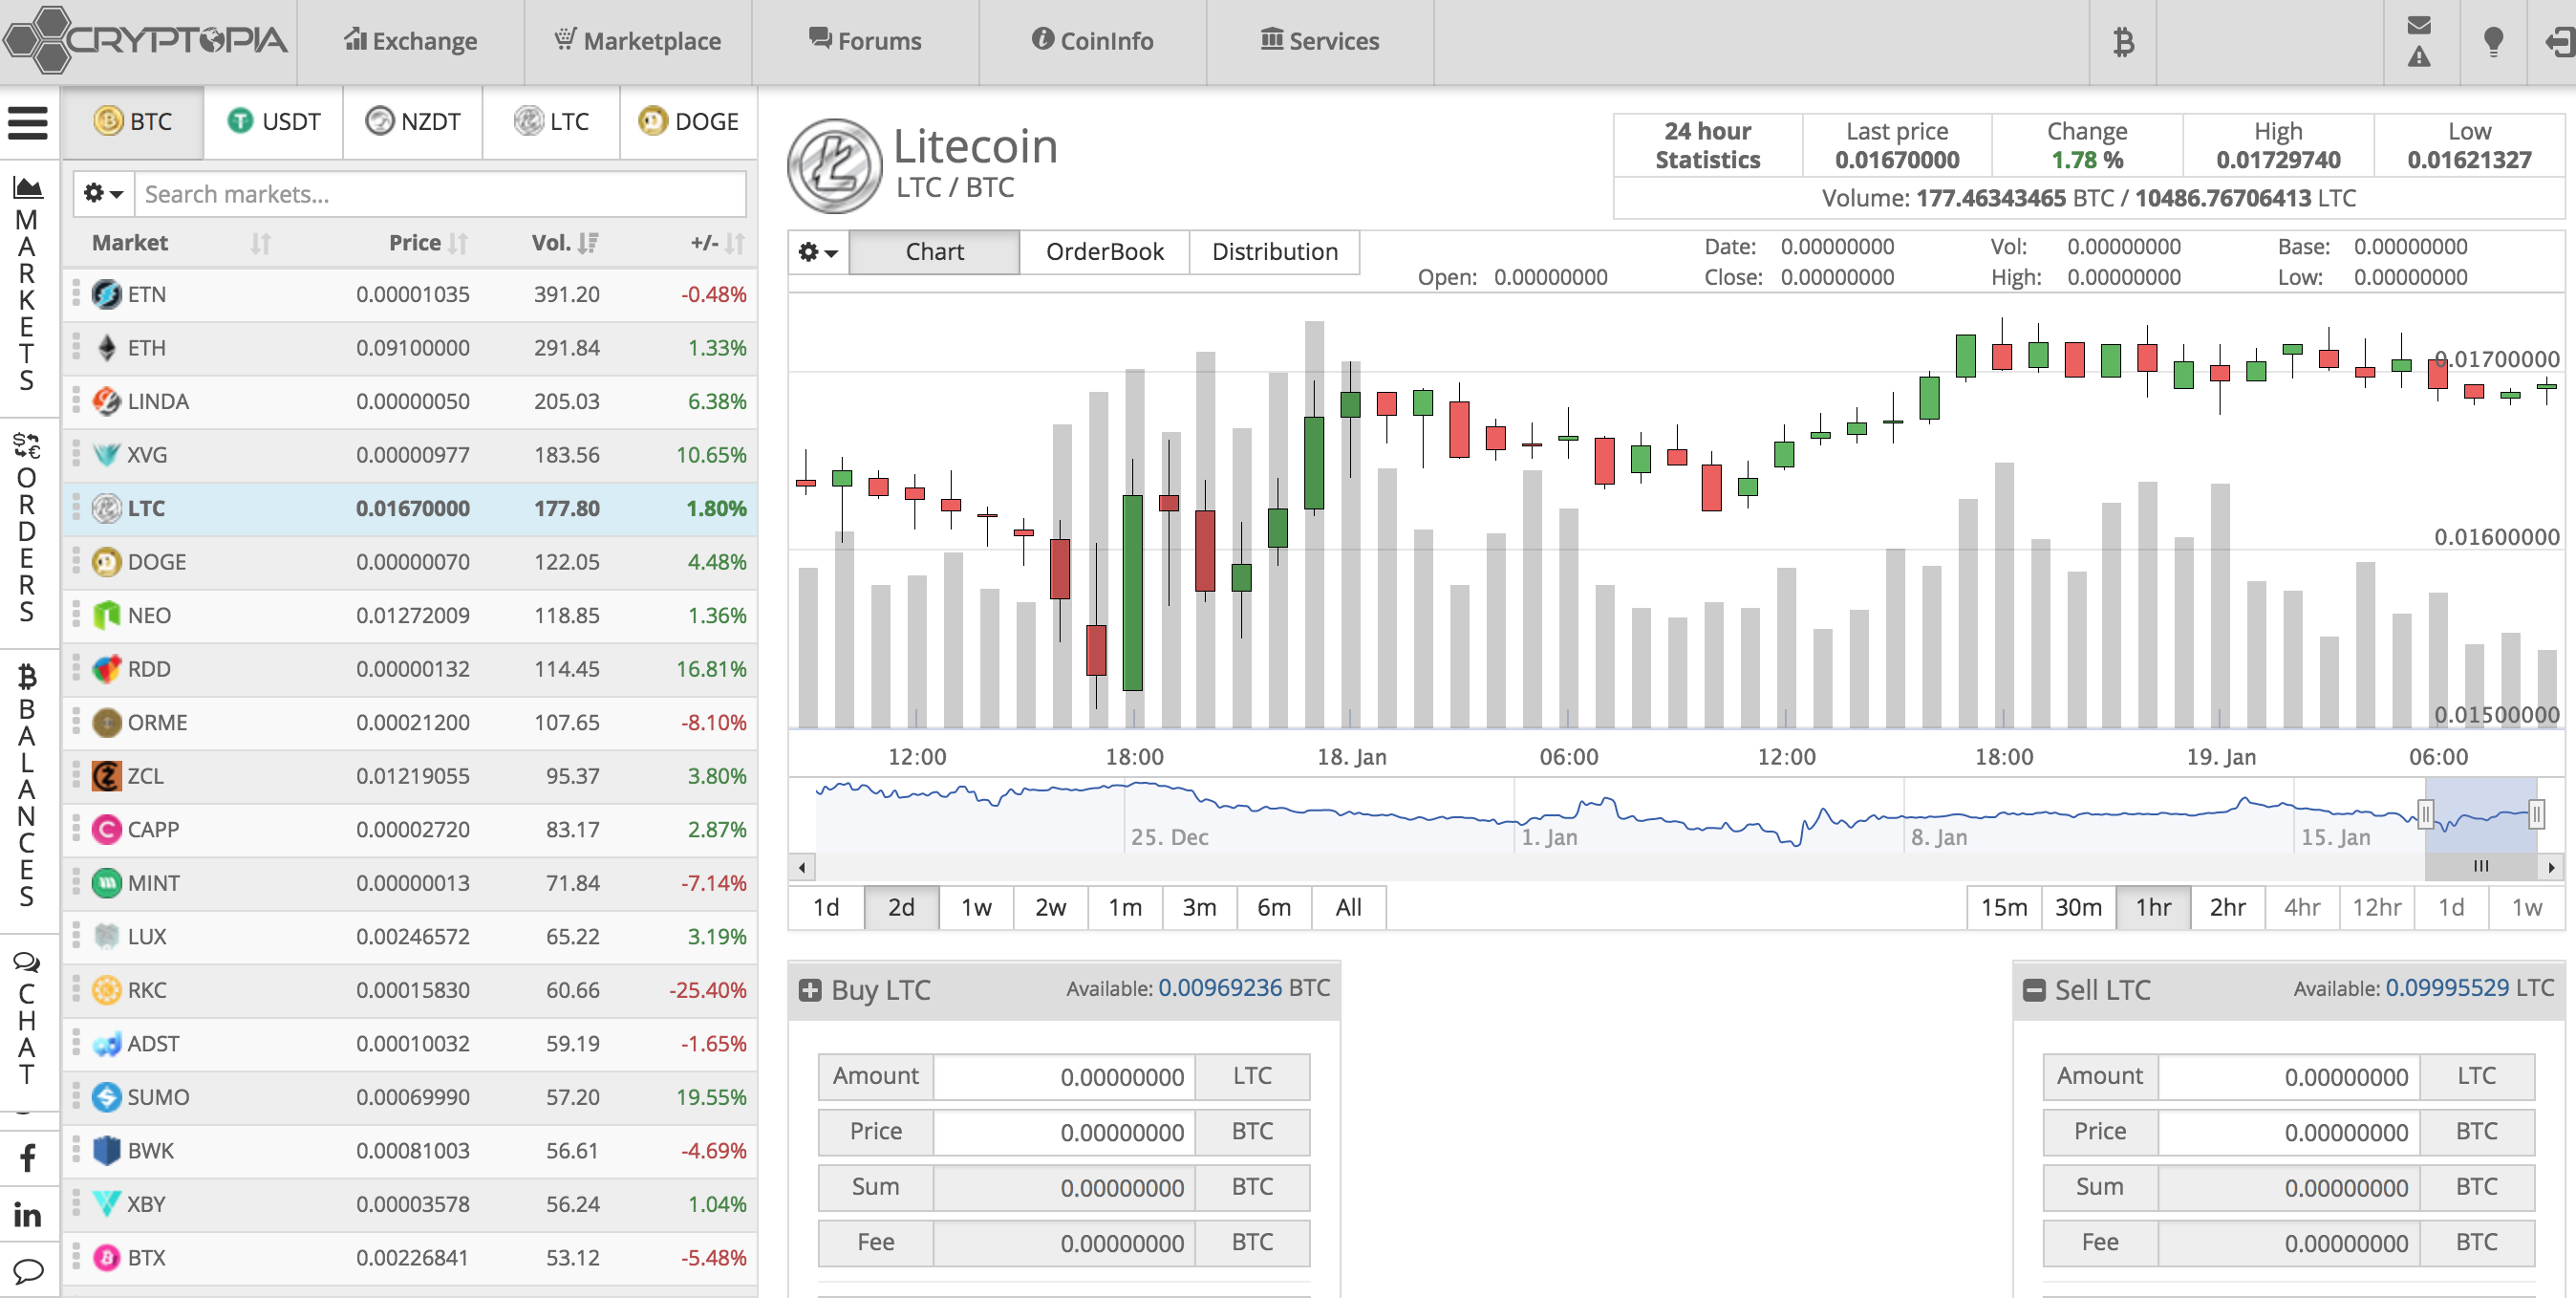This screenshot has height=1298, width=2576.
Task: Click the ETN coin icon
Action: 106,294
